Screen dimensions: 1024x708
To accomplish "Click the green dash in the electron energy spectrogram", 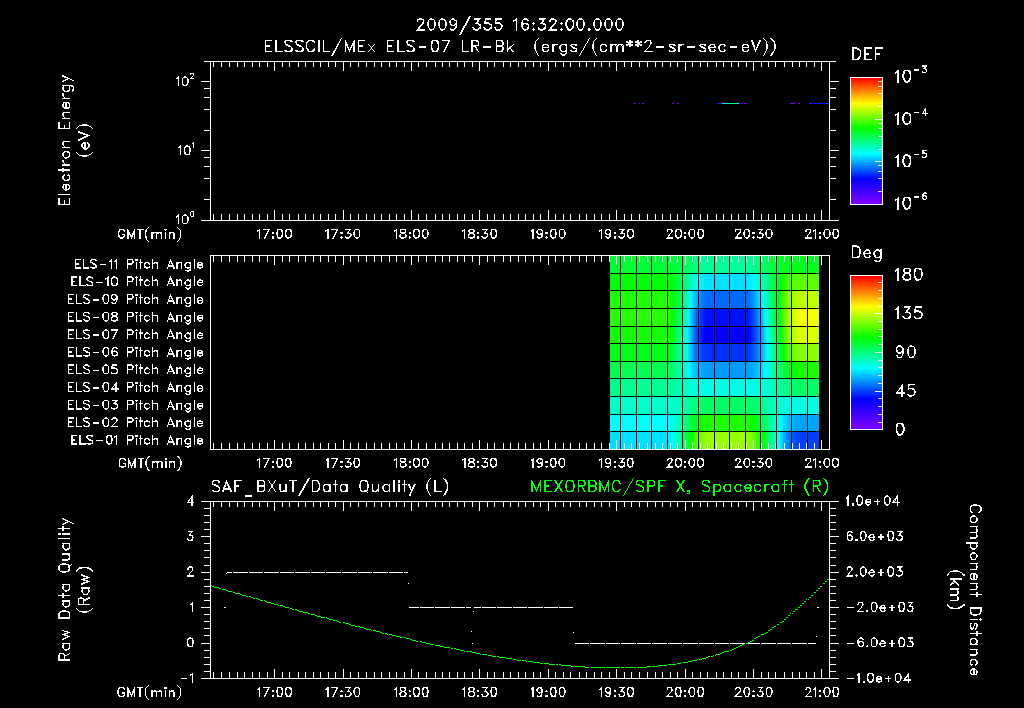I will tap(731, 103).
